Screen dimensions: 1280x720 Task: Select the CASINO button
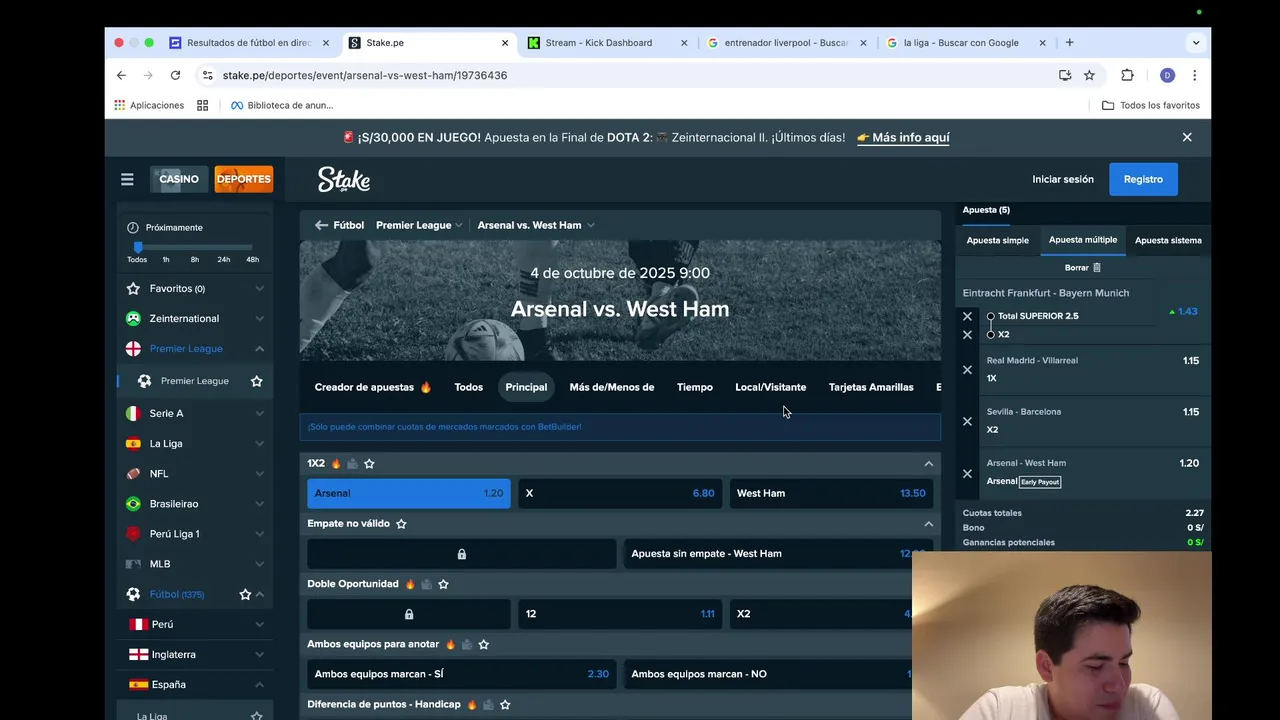pos(179,179)
